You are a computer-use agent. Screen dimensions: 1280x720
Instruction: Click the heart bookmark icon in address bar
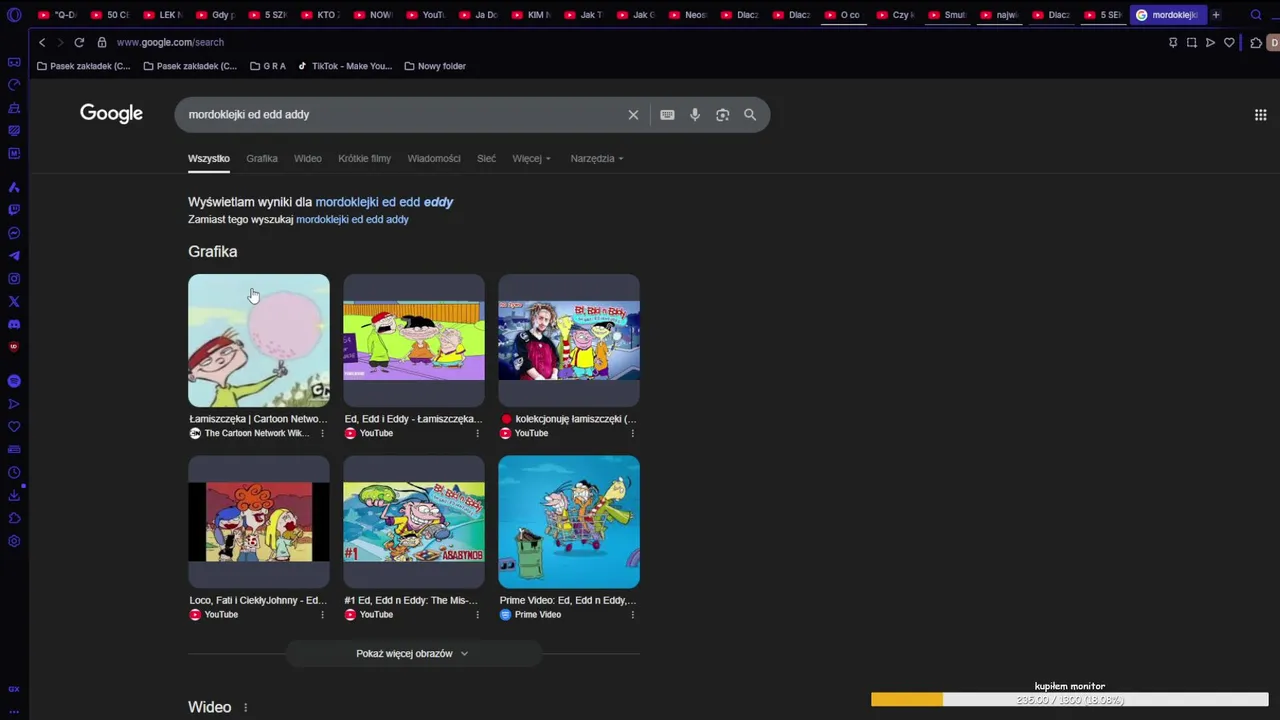(1229, 42)
